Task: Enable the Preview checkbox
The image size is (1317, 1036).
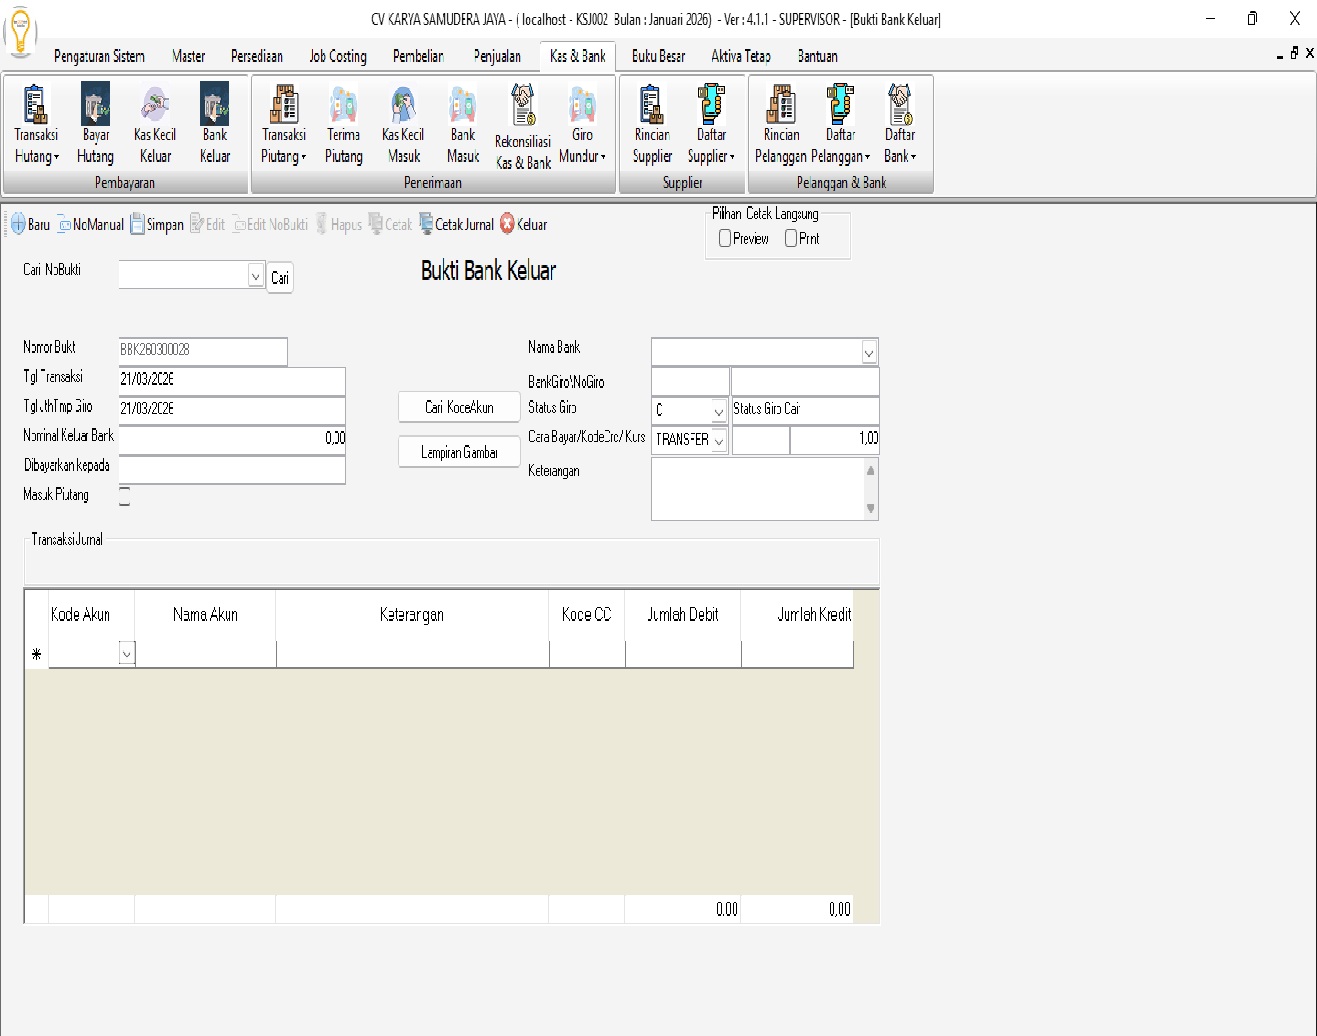Action: click(x=725, y=239)
